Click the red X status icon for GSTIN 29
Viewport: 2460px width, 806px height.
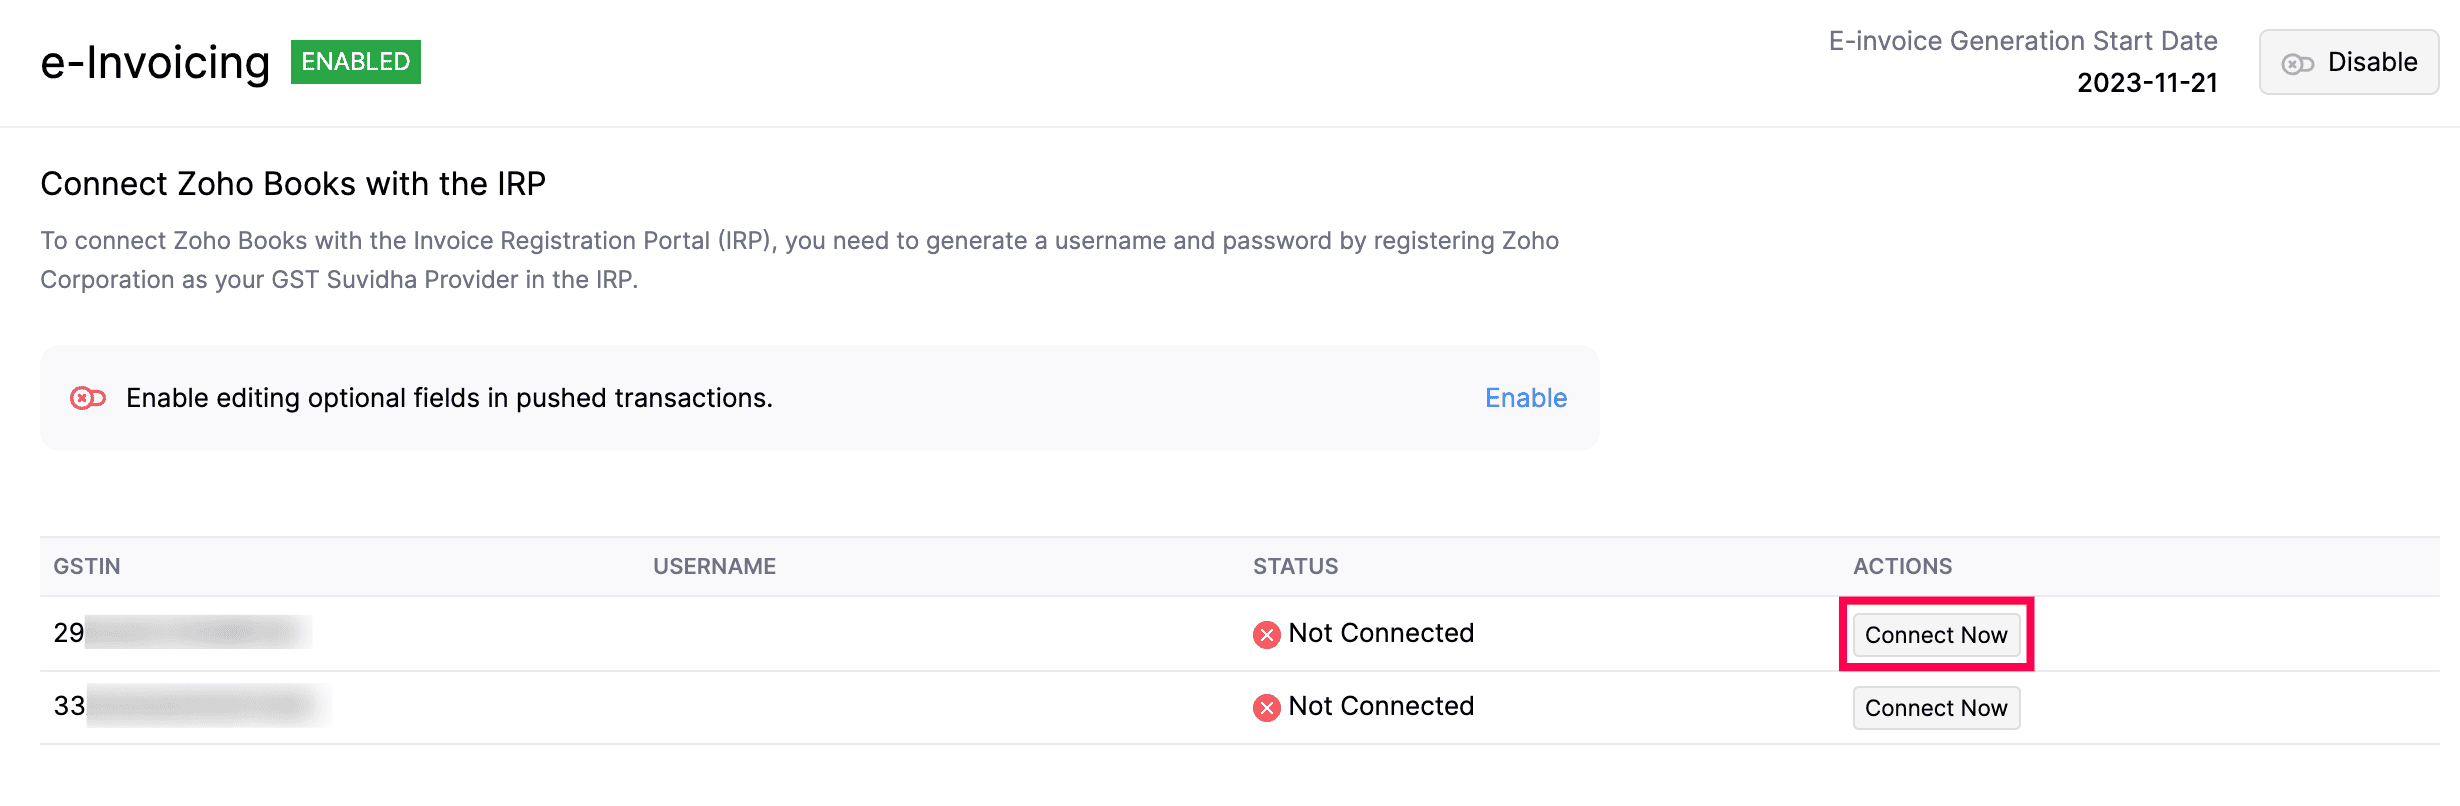click(x=1266, y=634)
